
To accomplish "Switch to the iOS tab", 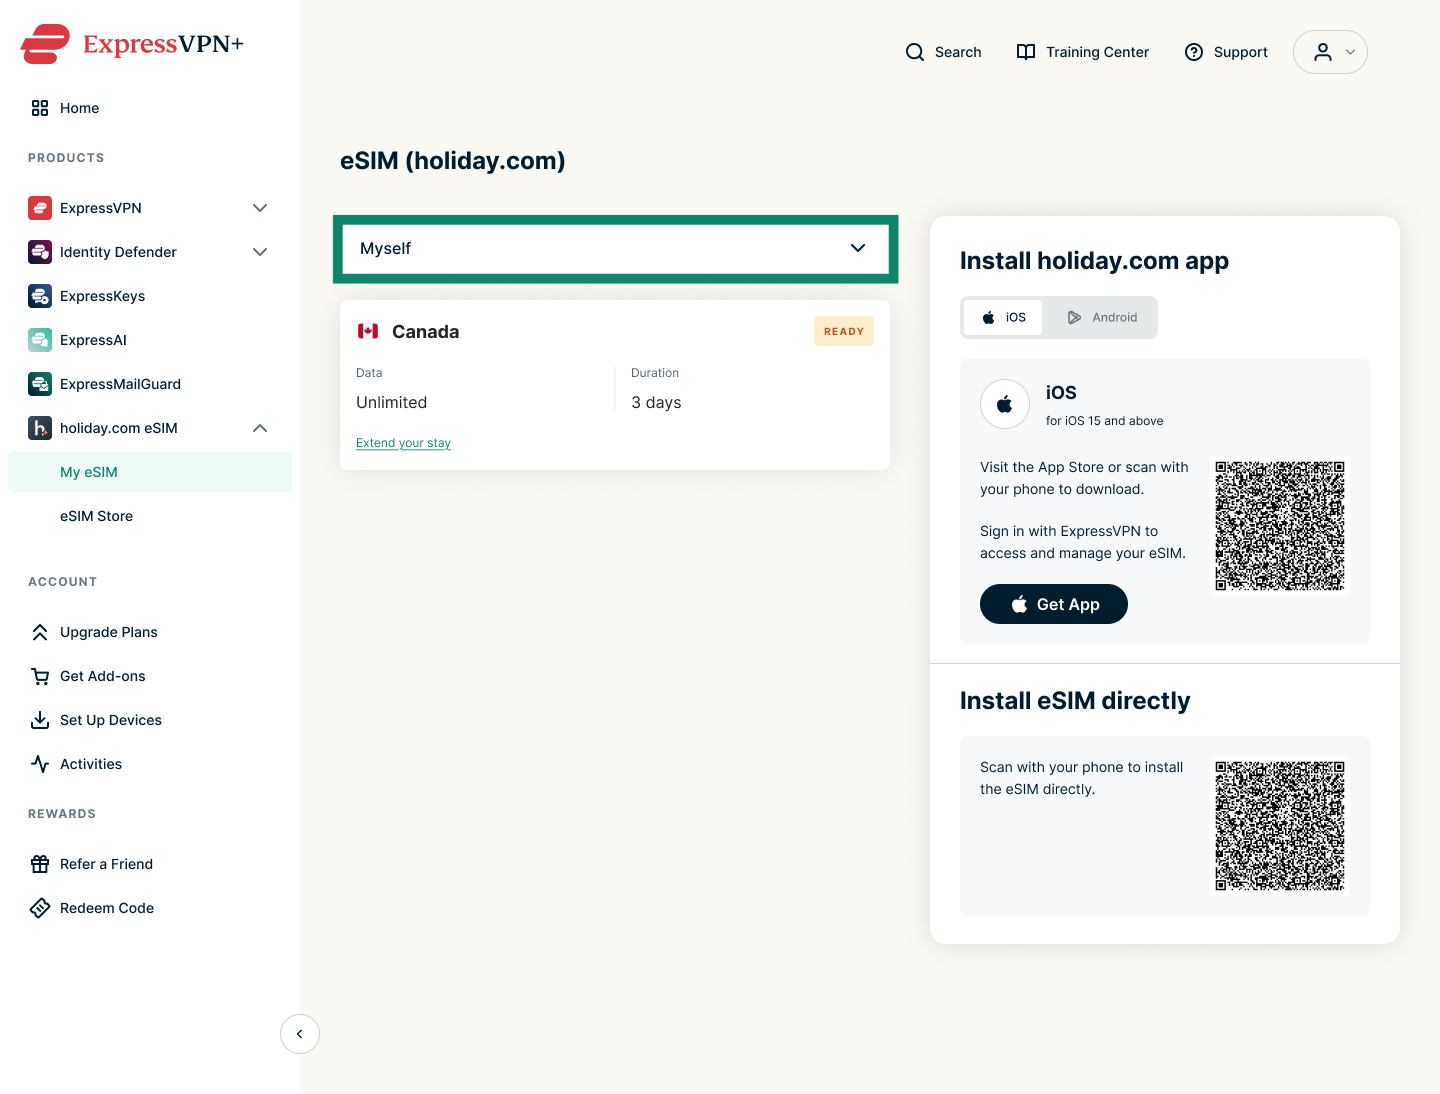I will tap(1003, 318).
